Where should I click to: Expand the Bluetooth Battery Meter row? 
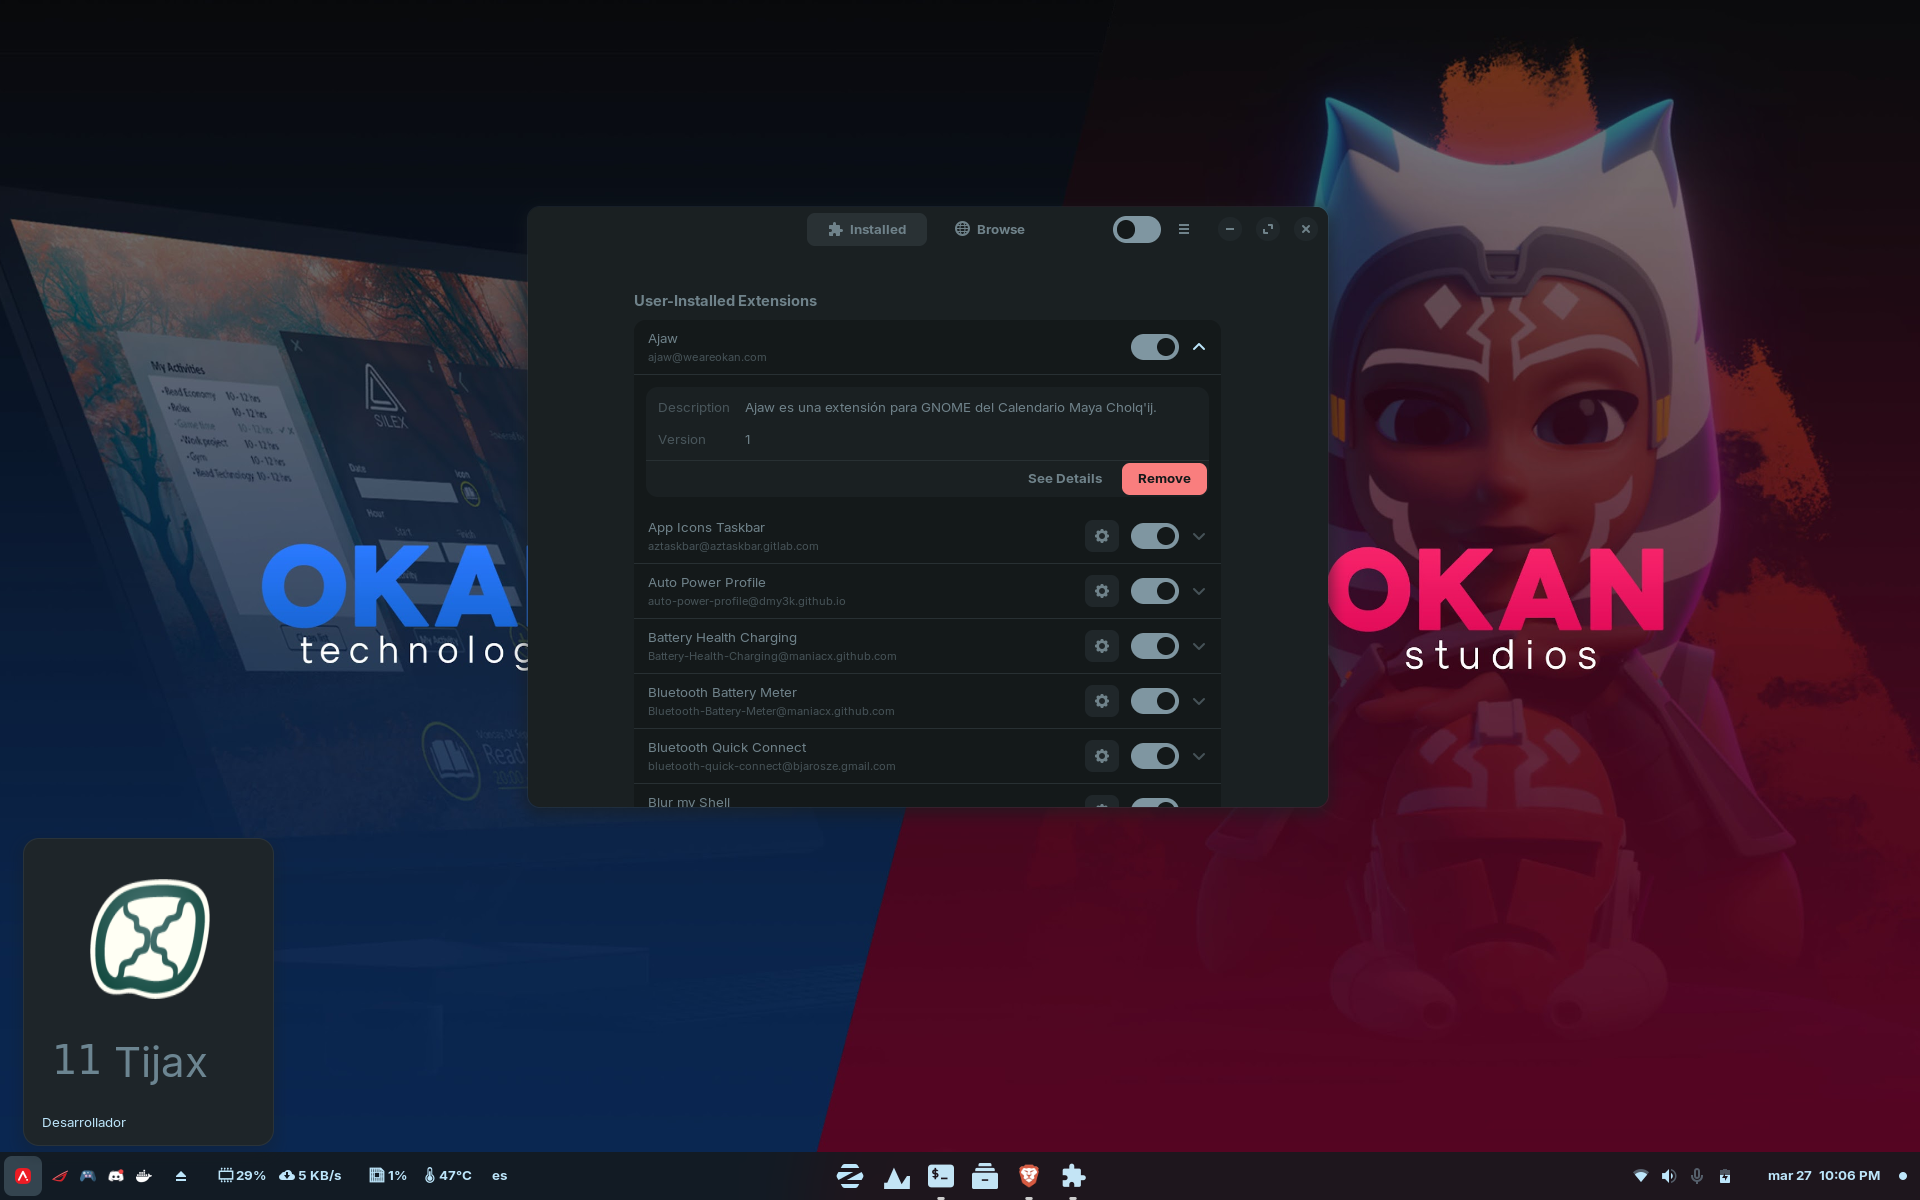1199,701
